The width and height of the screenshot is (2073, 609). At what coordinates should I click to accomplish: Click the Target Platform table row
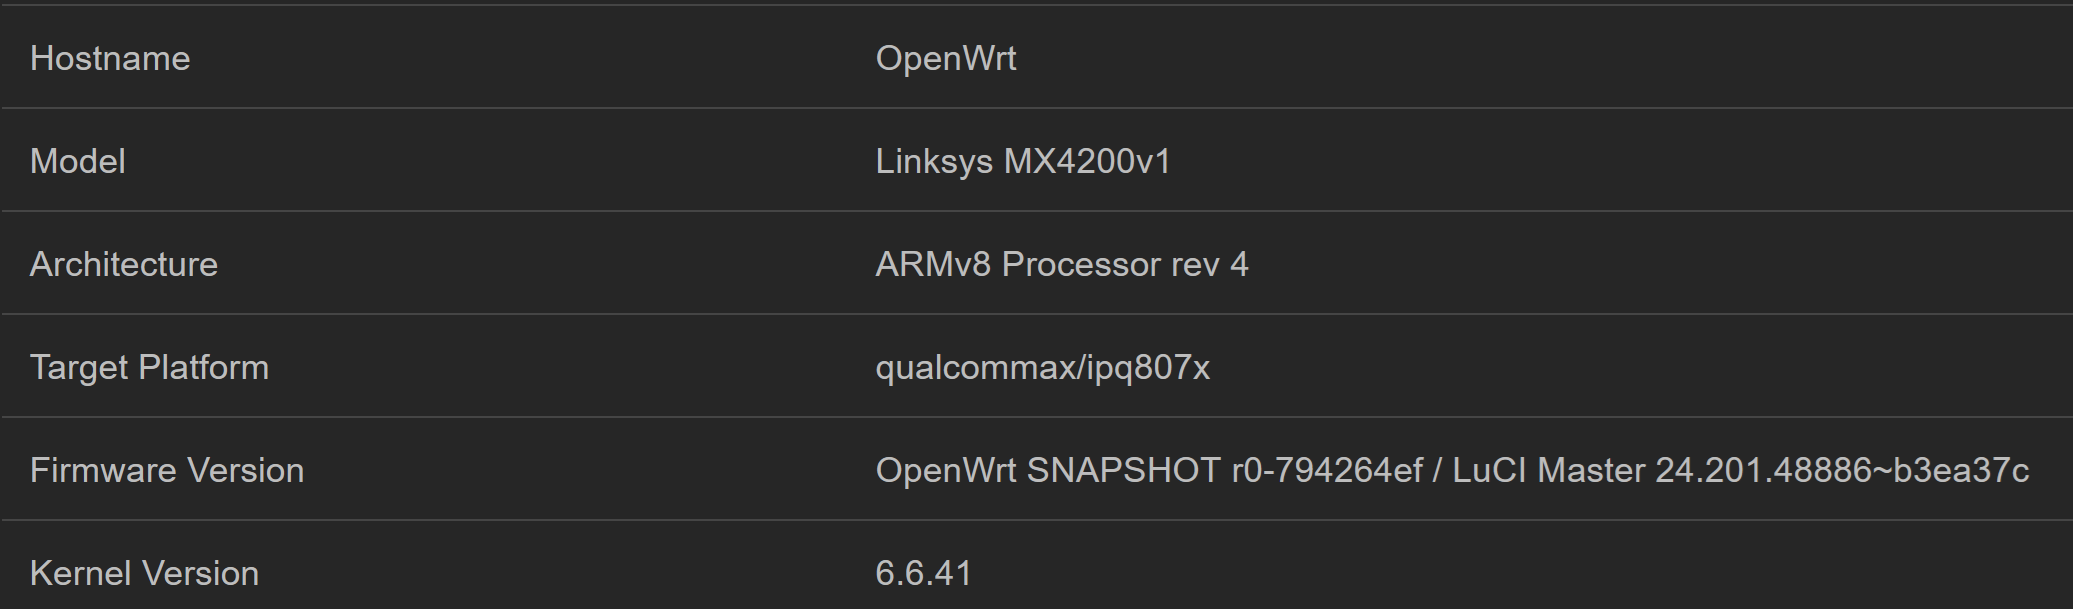(1036, 366)
